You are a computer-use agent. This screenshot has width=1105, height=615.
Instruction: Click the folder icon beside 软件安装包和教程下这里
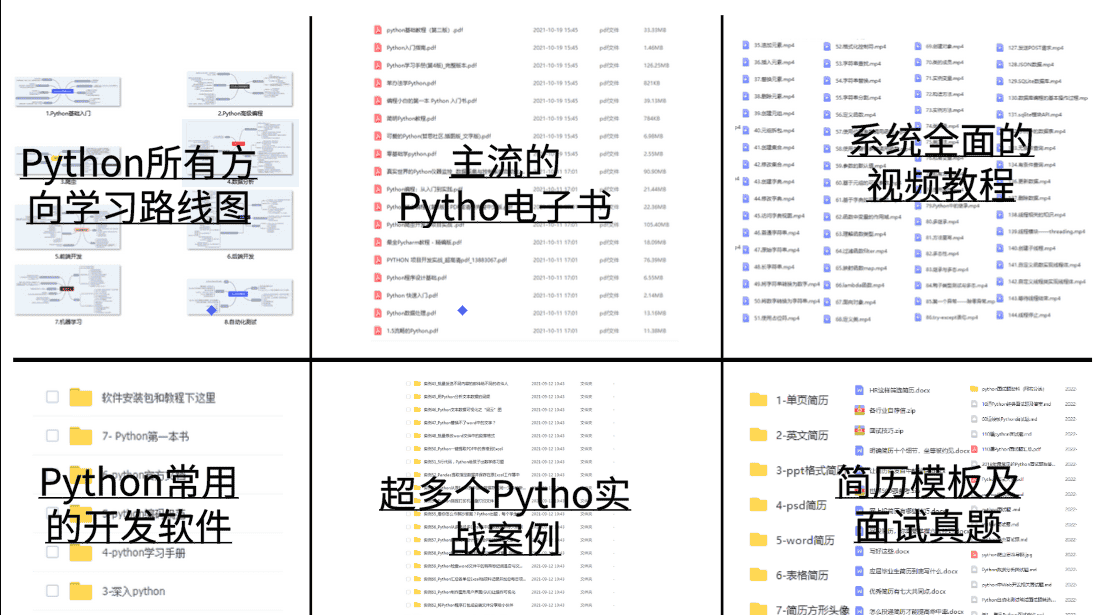[x=80, y=398]
